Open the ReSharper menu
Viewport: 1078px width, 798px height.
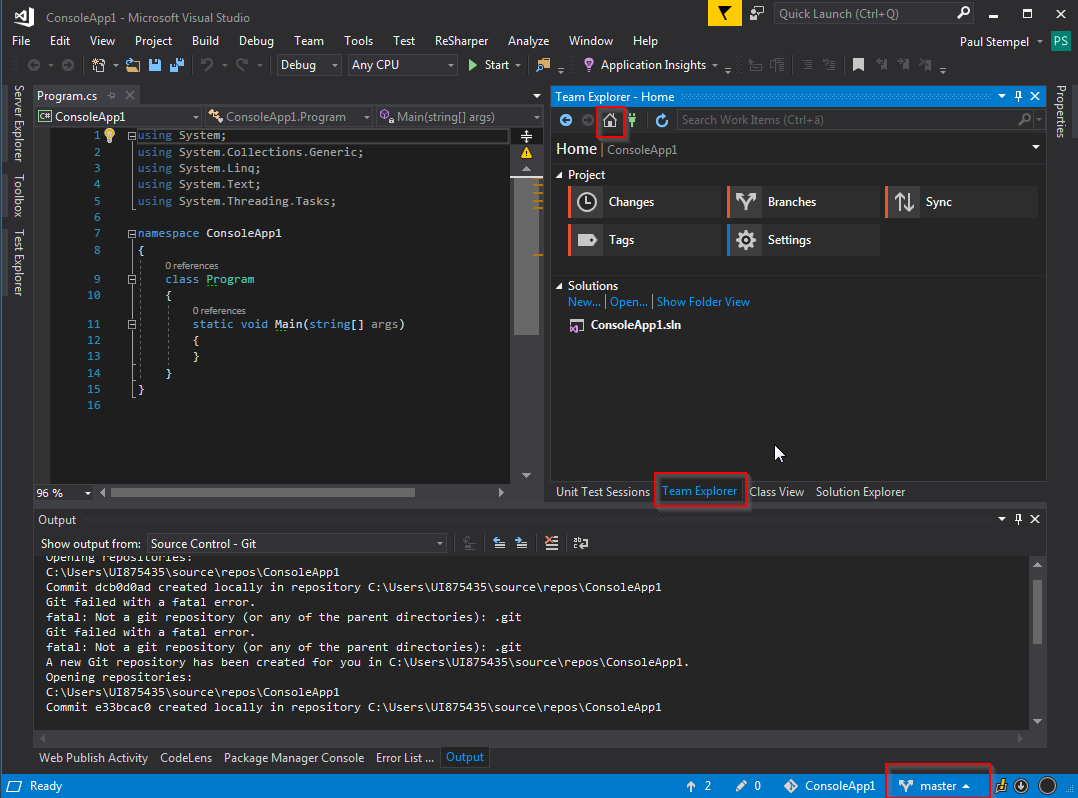(x=461, y=41)
